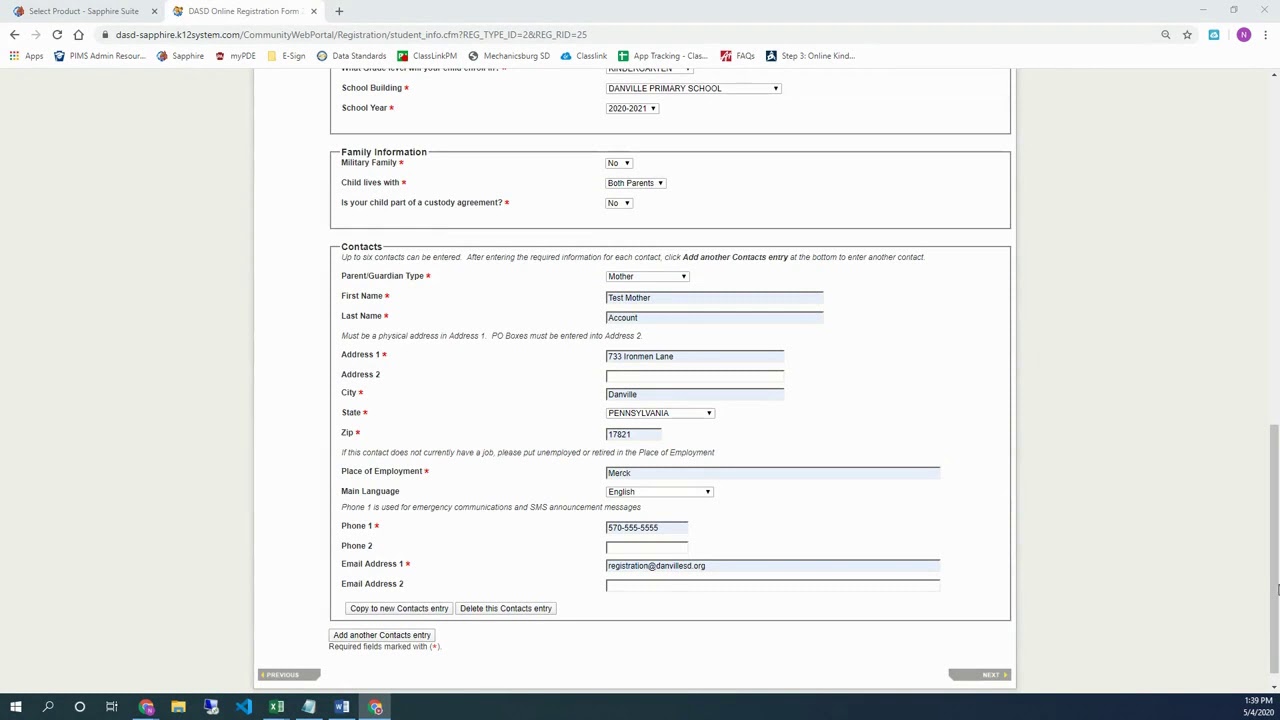The height and width of the screenshot is (720, 1280).
Task: Open the Child lives with dropdown
Action: pyautogui.click(x=636, y=183)
